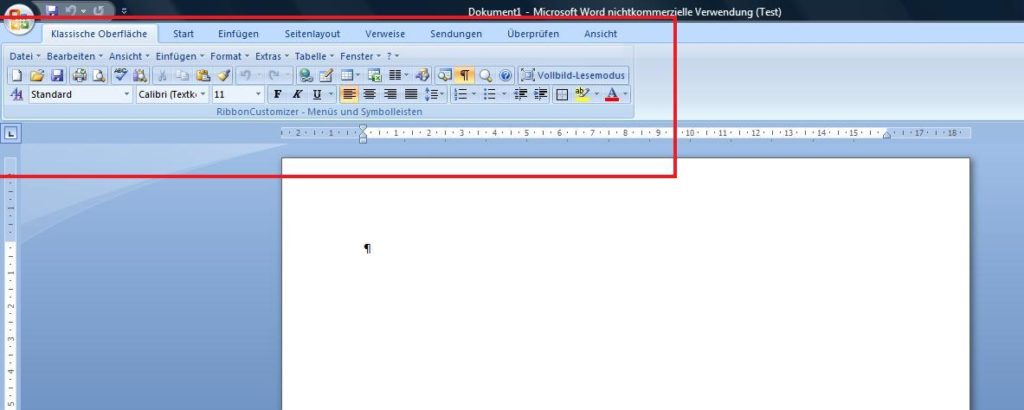Open the Standard style dropdown
Screen dimensions: 1024x410
(x=127, y=95)
